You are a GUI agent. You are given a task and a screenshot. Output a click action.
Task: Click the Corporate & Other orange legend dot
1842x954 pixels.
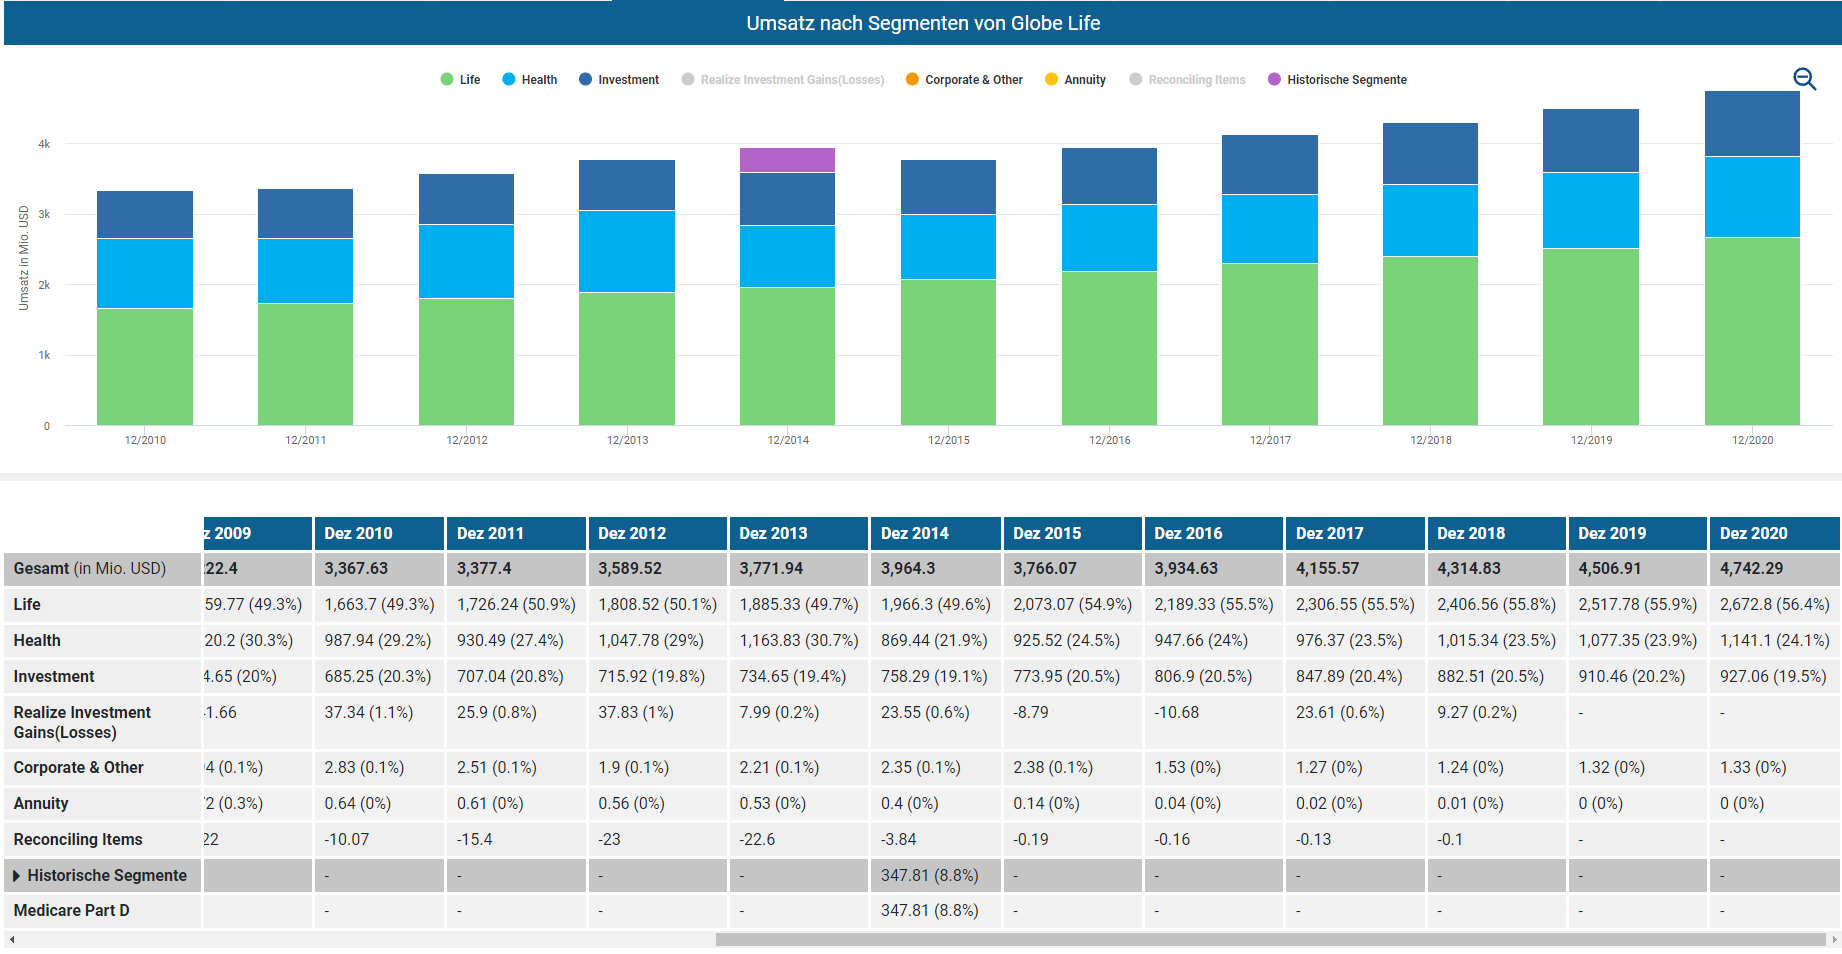point(912,80)
